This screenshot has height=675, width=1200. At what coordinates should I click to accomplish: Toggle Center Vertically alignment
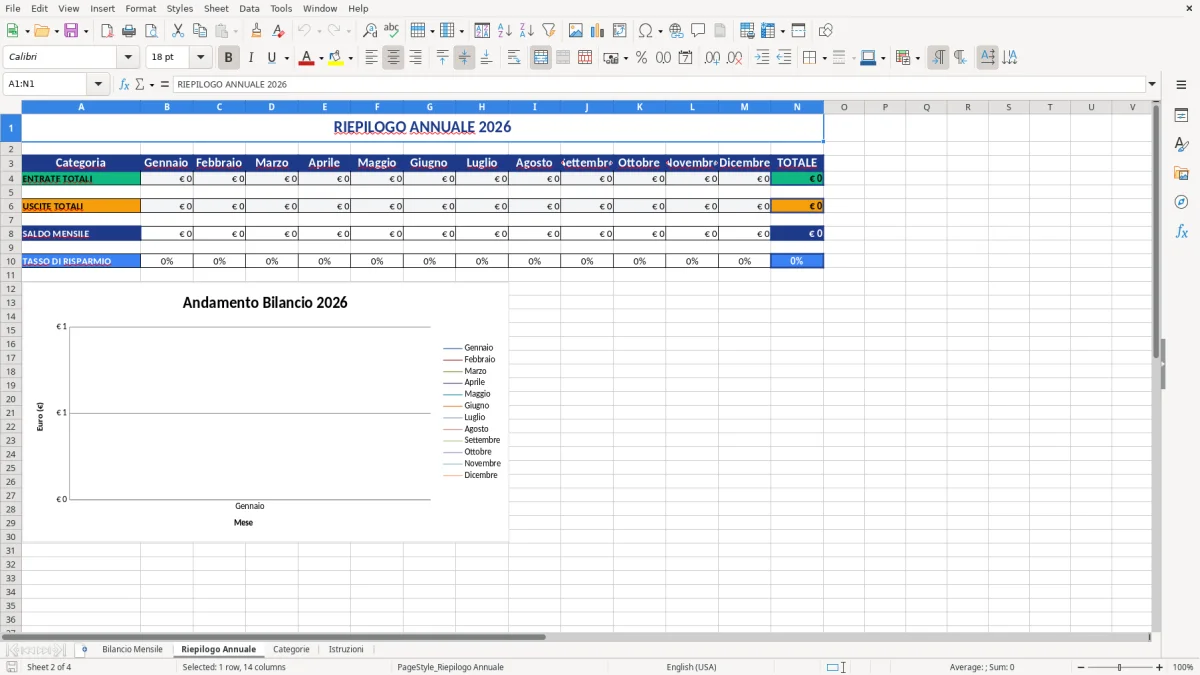click(464, 58)
